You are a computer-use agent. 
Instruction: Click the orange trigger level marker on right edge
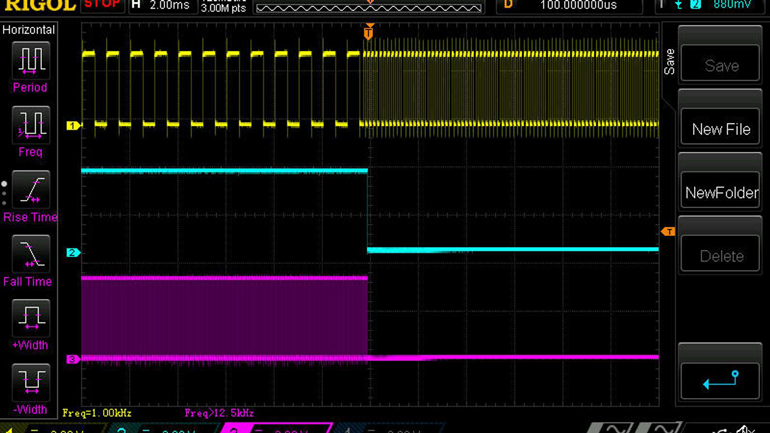(x=668, y=231)
